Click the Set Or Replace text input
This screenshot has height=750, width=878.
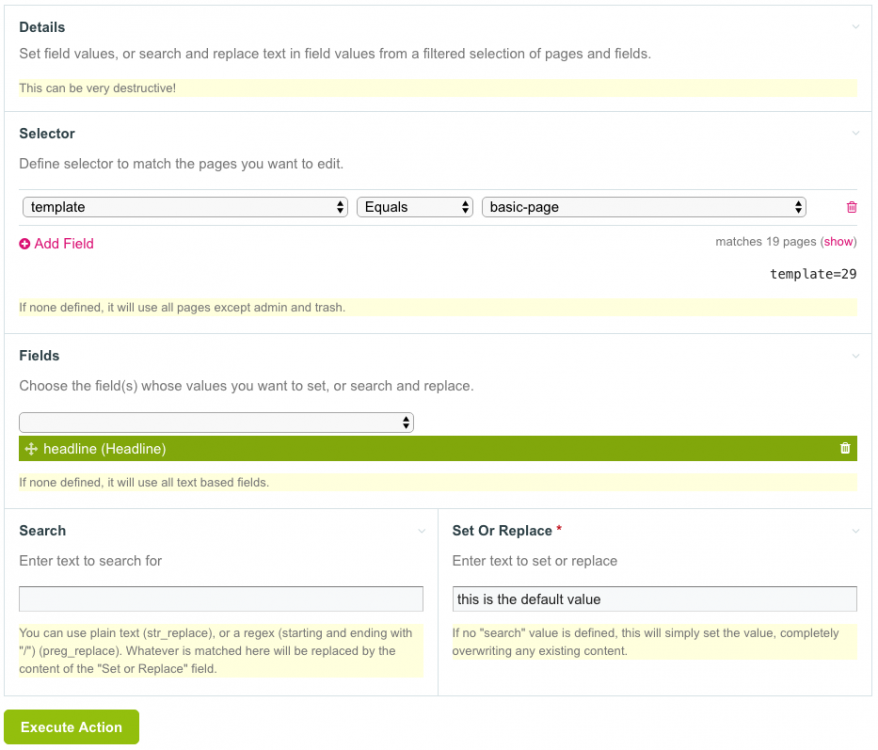pyautogui.click(x=654, y=599)
